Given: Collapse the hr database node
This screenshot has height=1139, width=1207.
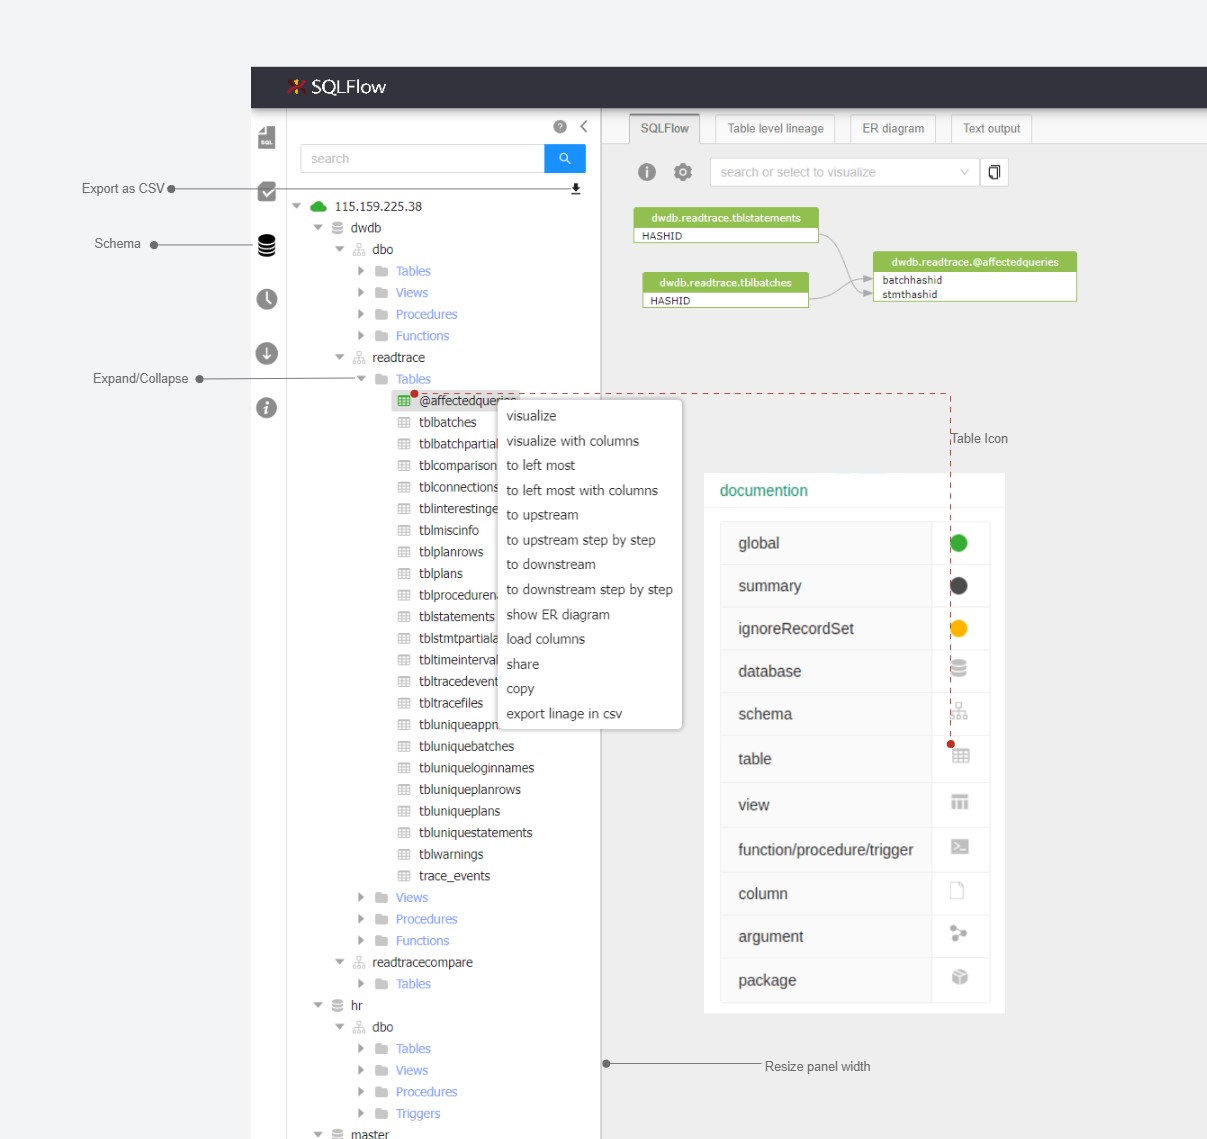Looking at the screenshot, I should pyautogui.click(x=318, y=1005).
